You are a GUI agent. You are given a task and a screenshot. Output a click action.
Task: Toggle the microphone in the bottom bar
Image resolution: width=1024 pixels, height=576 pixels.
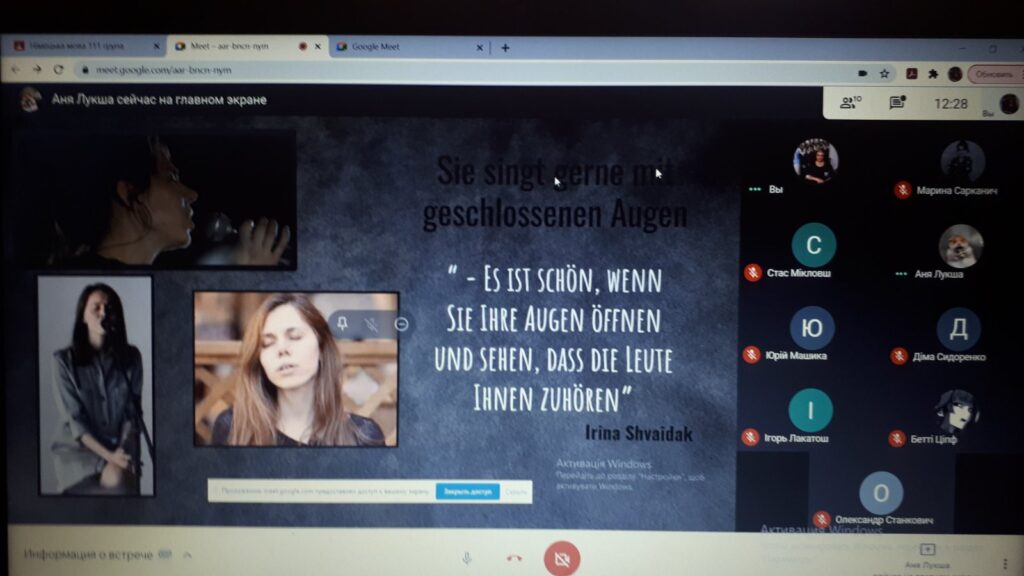coord(466,557)
